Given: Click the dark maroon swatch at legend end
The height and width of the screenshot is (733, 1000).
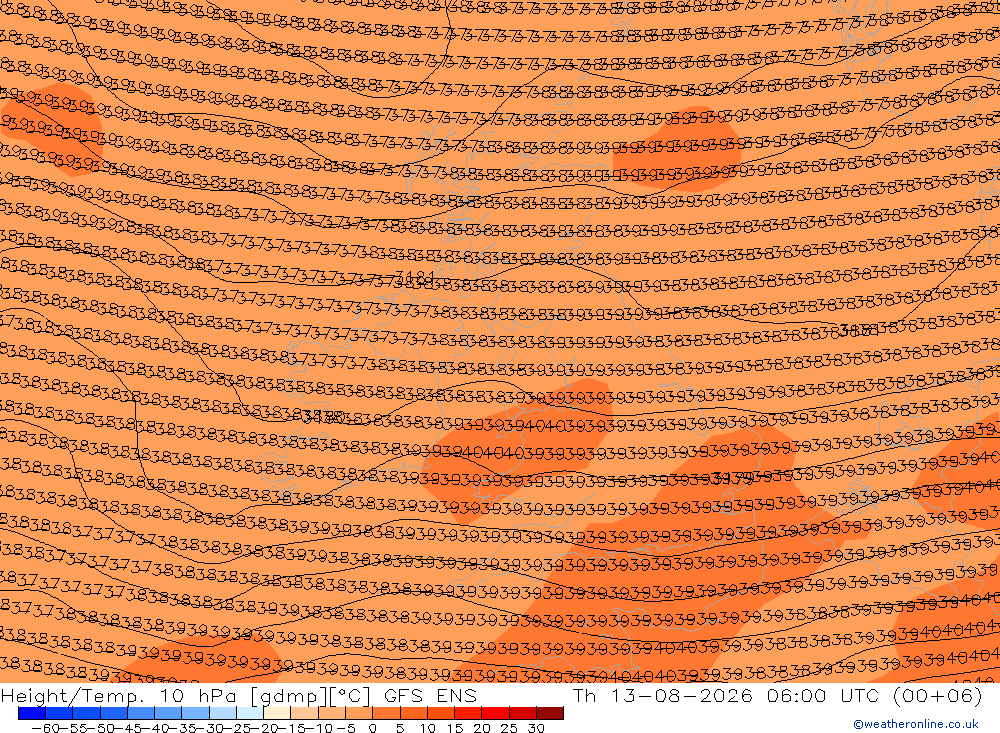Looking at the screenshot, I should (x=550, y=713).
